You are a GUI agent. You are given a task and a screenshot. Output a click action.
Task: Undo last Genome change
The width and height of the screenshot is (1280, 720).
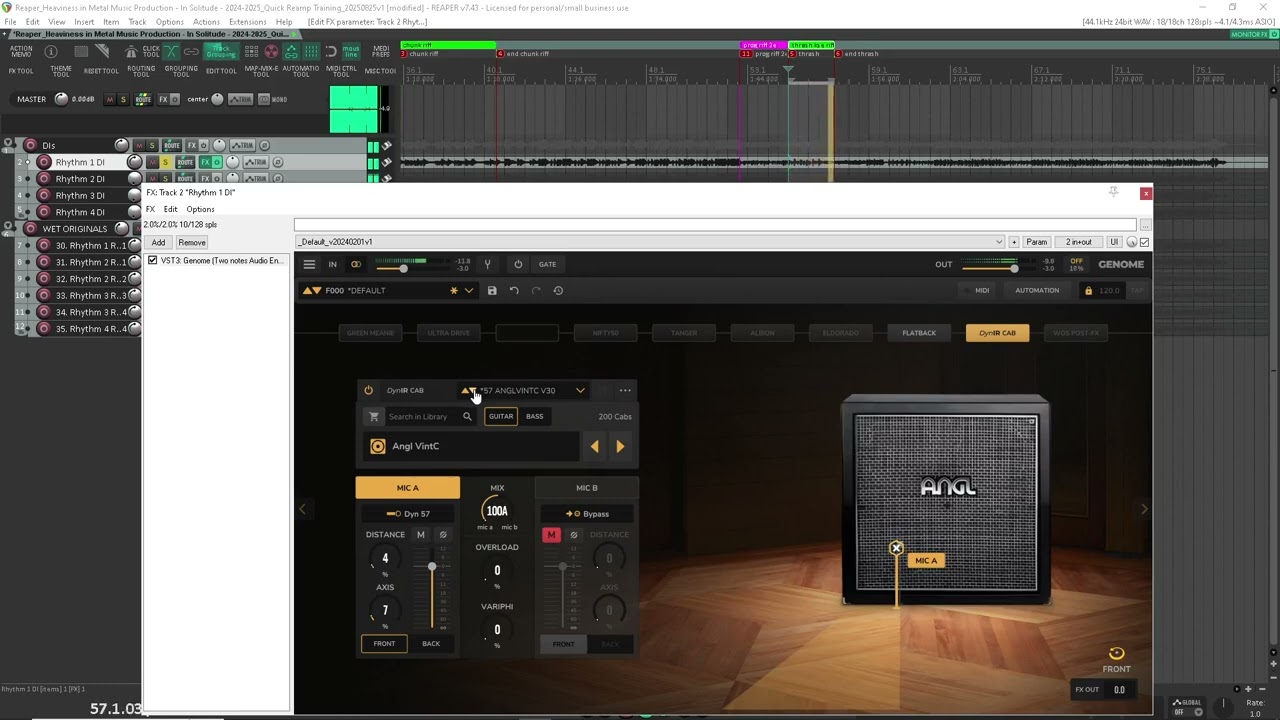(x=514, y=291)
